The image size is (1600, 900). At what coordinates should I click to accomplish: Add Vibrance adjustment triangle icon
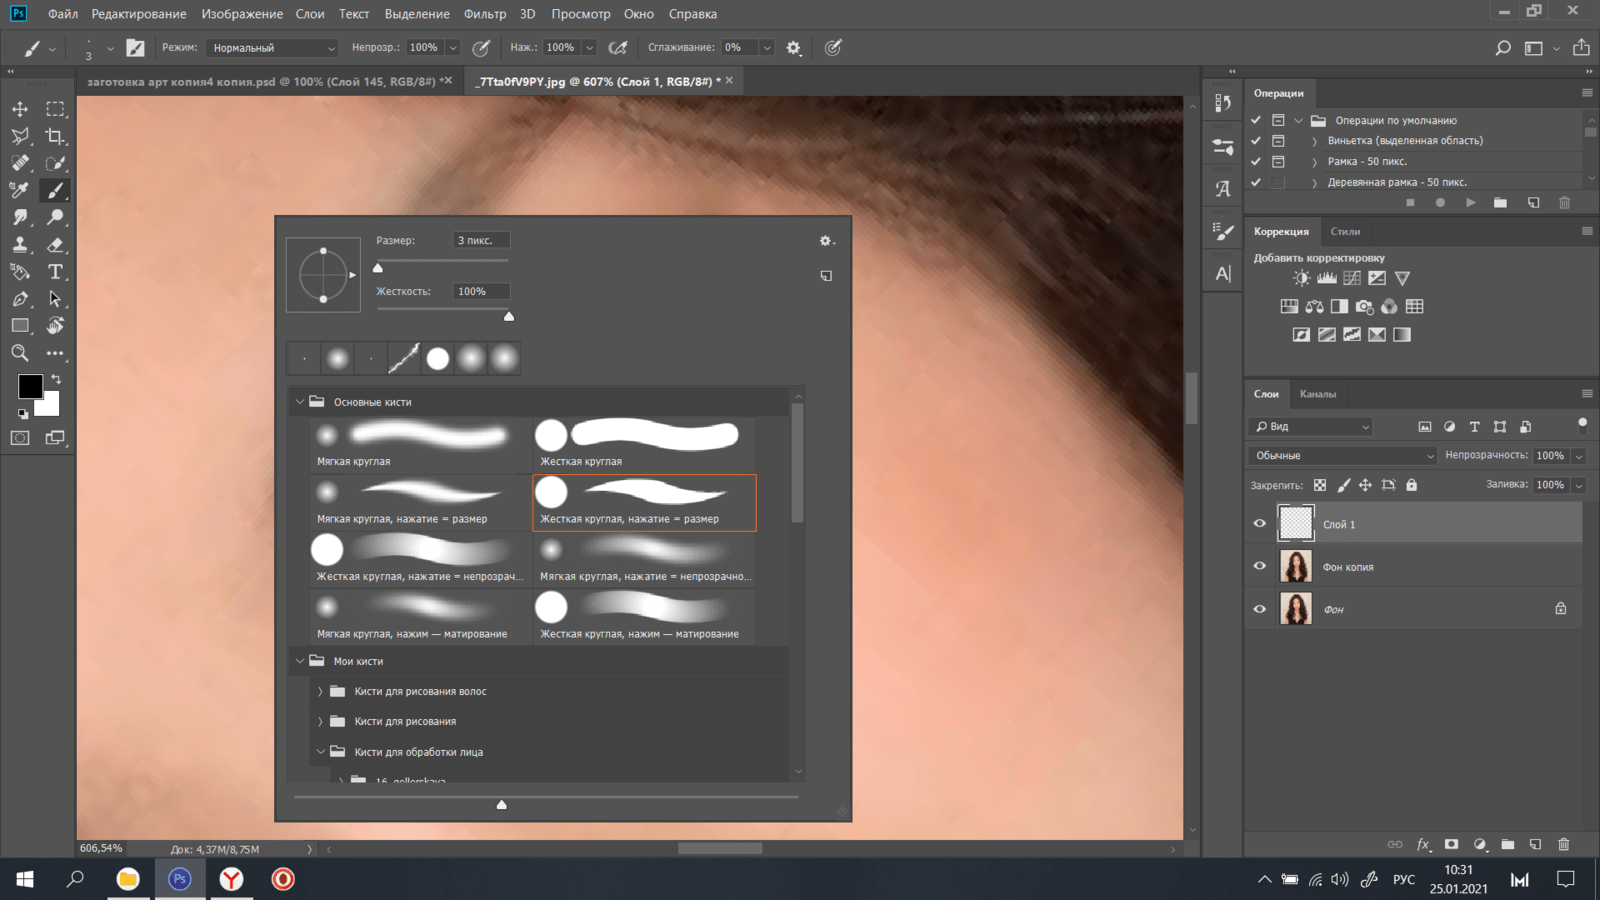(x=1402, y=278)
